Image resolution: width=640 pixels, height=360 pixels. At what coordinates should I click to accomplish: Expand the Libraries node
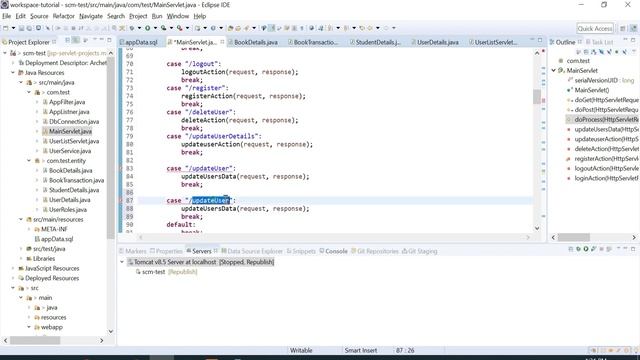[x=21, y=258]
